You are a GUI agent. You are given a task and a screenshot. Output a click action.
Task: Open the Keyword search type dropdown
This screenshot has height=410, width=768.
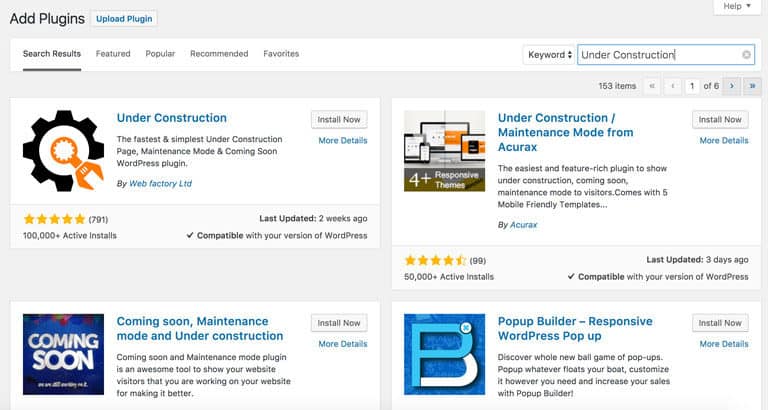pyautogui.click(x=549, y=55)
